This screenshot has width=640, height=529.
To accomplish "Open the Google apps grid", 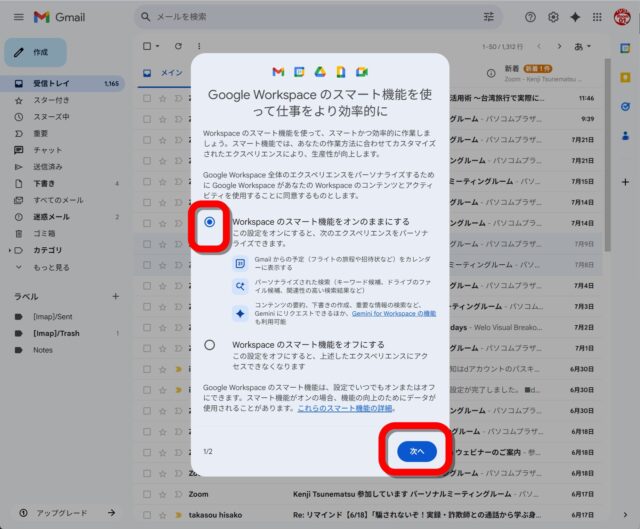I will click(597, 17).
